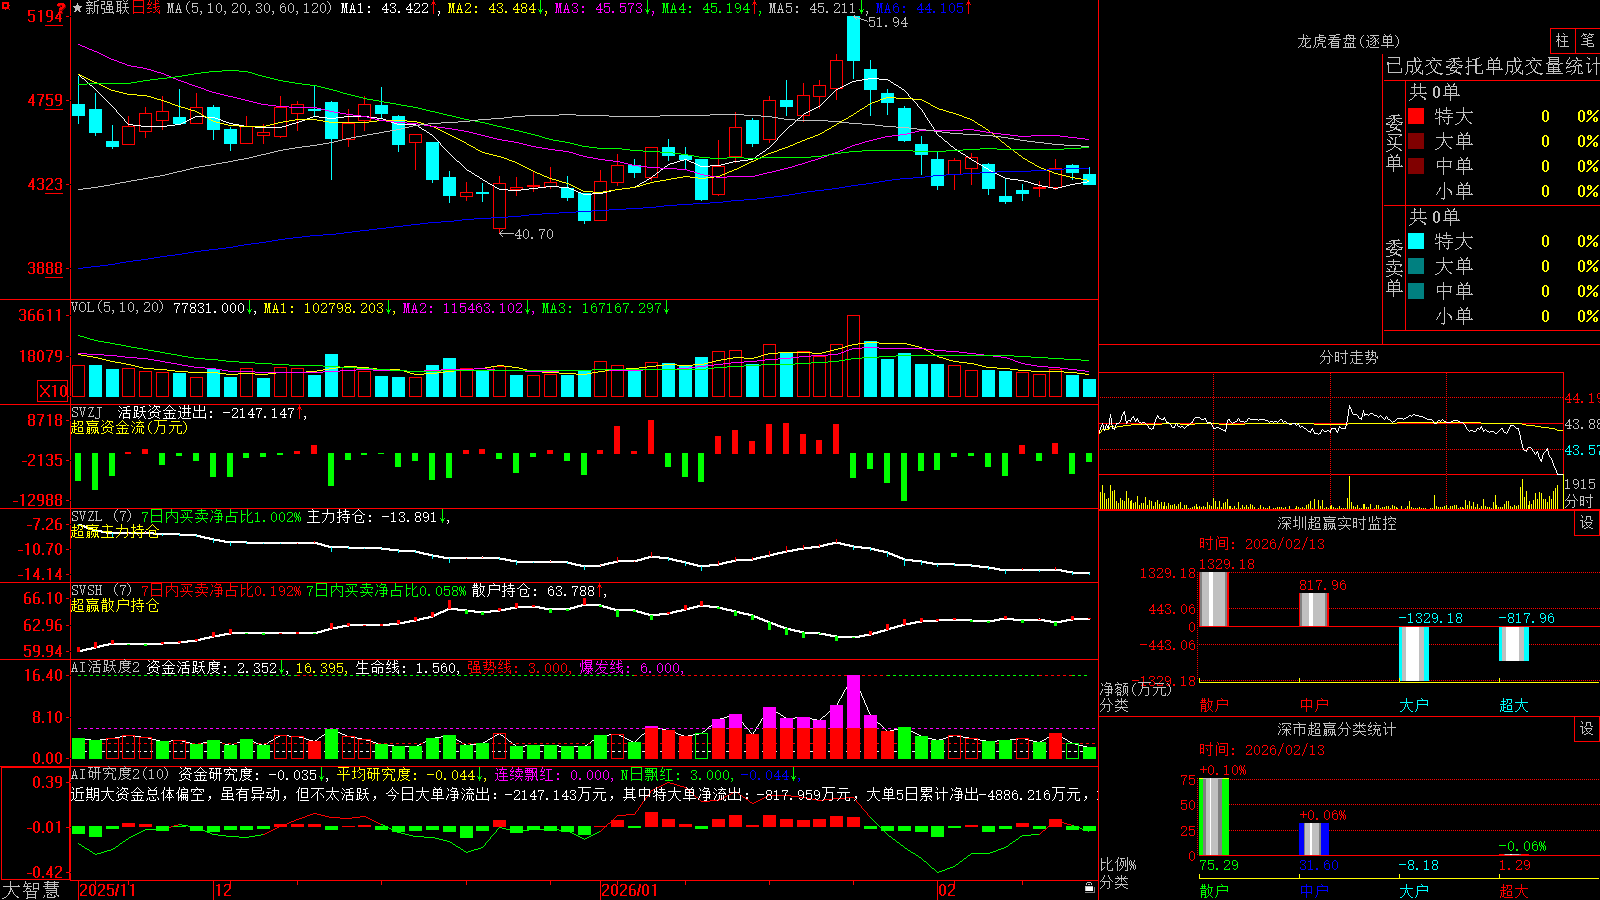This screenshot has width=1600, height=900.
Task: Click the 已成交委托单成交量统计 header
Action: 1492,66
